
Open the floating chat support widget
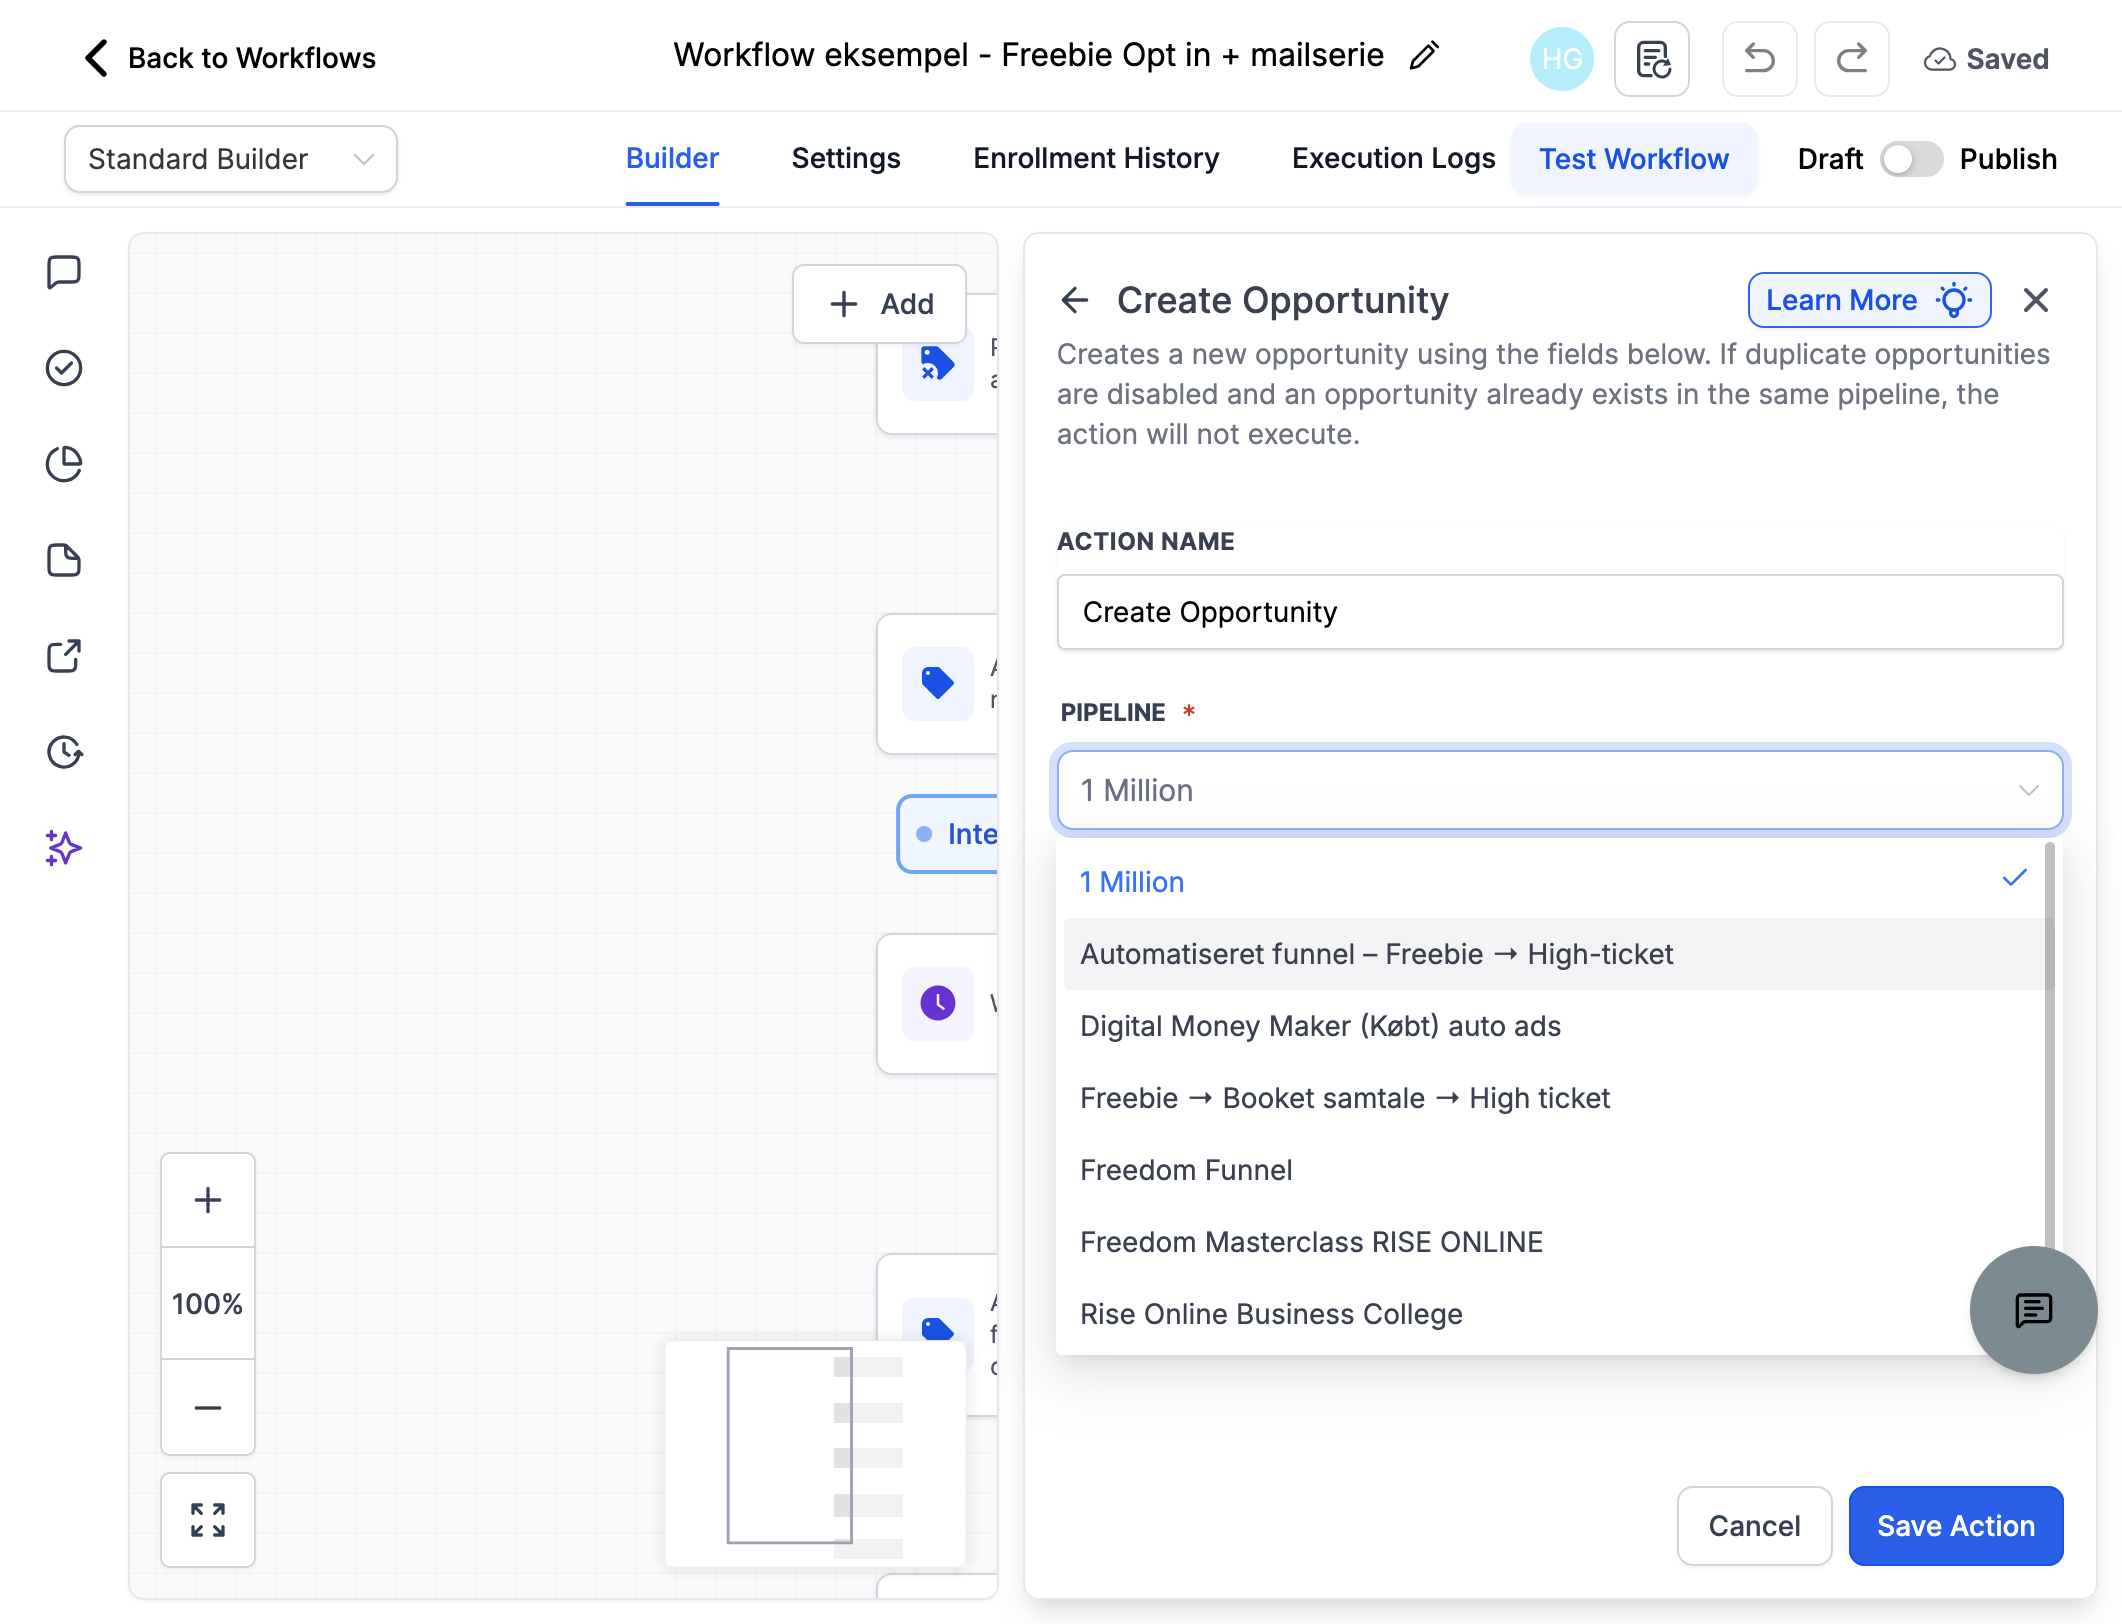click(x=2033, y=1310)
